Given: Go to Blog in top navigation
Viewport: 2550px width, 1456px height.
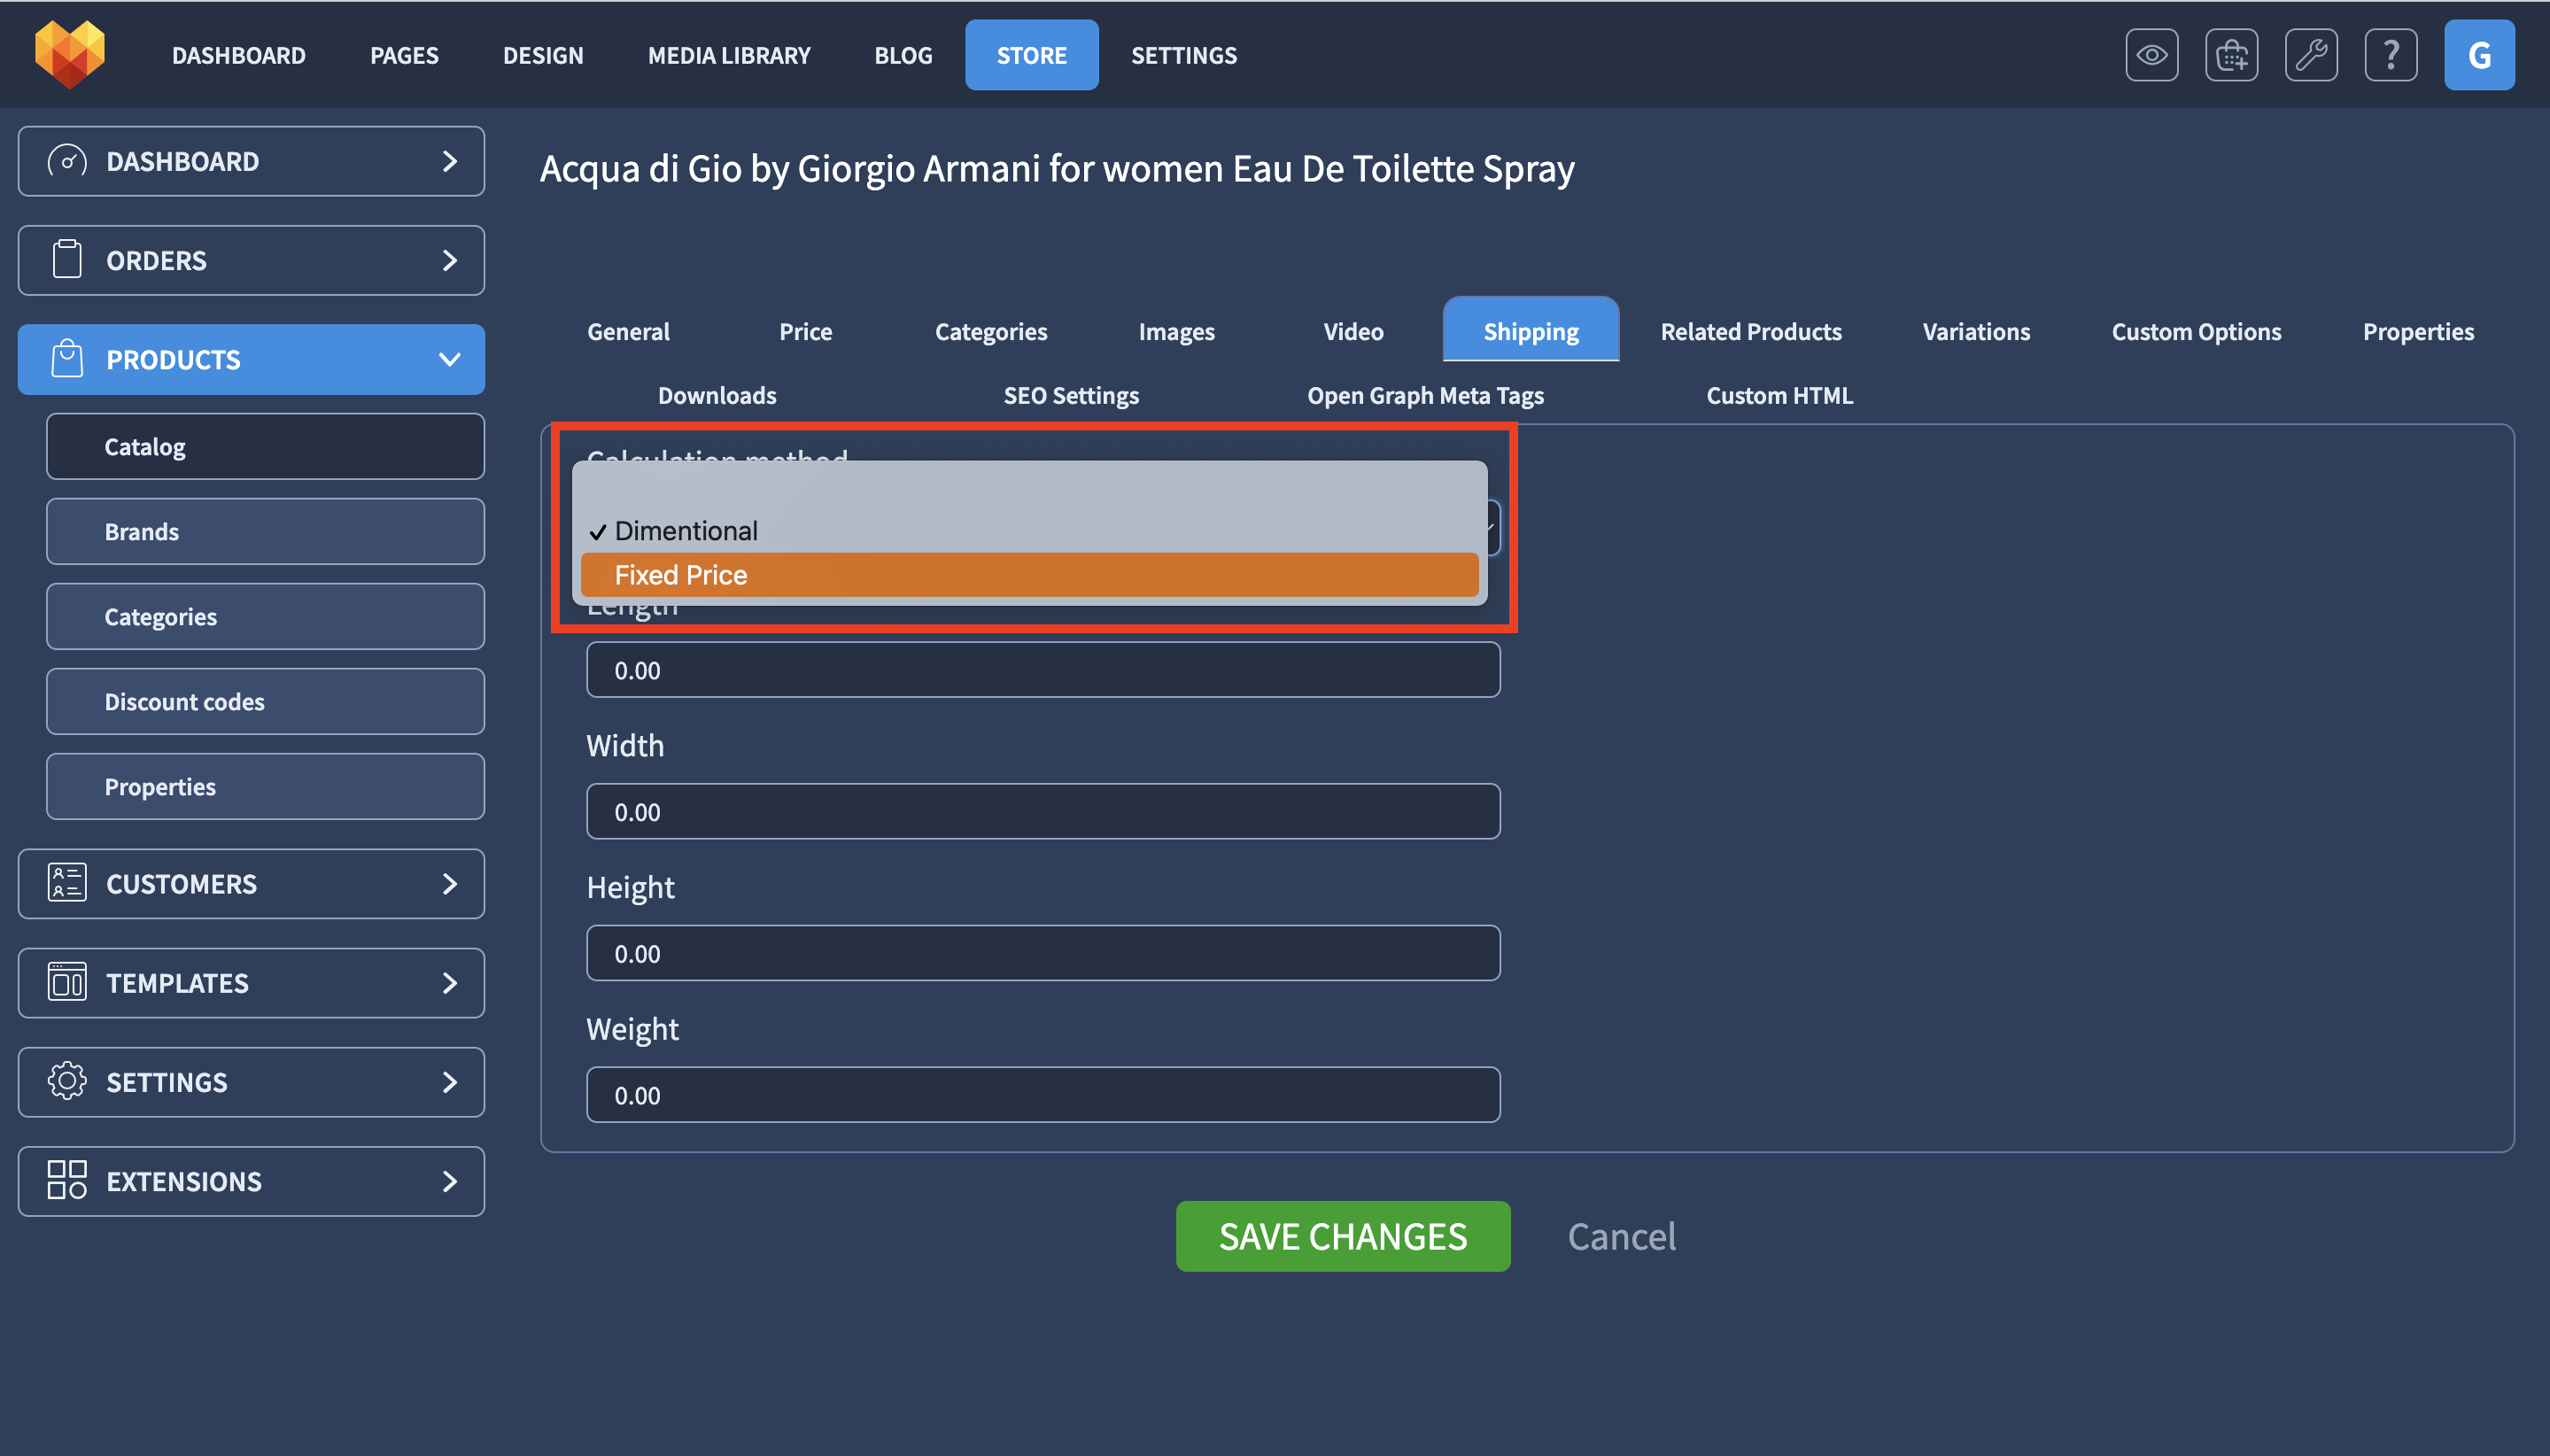Looking at the screenshot, I should pyautogui.click(x=903, y=55).
